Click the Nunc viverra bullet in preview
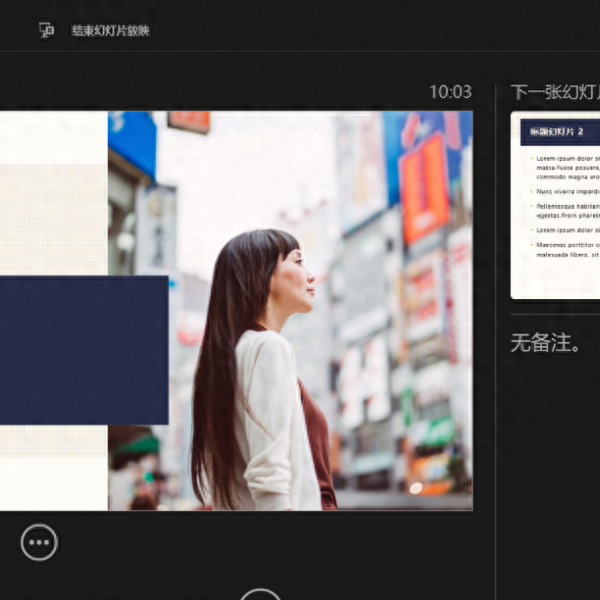The width and height of the screenshot is (600, 600). pos(565,190)
